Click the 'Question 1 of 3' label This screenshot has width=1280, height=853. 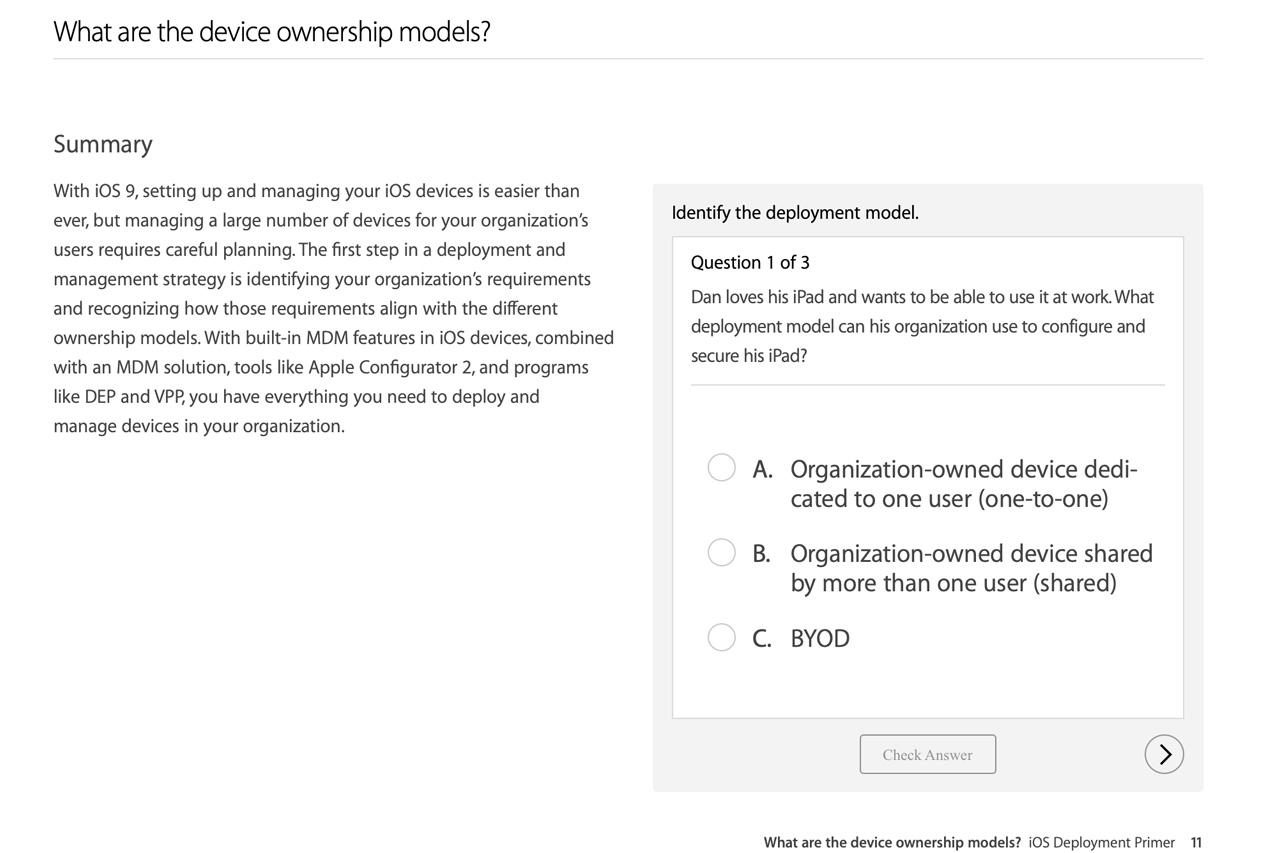(x=750, y=262)
